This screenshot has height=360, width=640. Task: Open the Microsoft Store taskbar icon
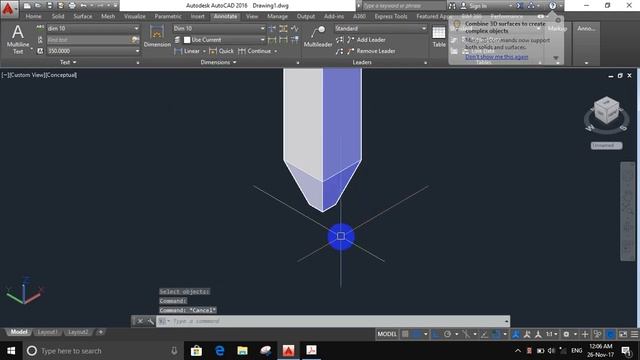coord(196,351)
